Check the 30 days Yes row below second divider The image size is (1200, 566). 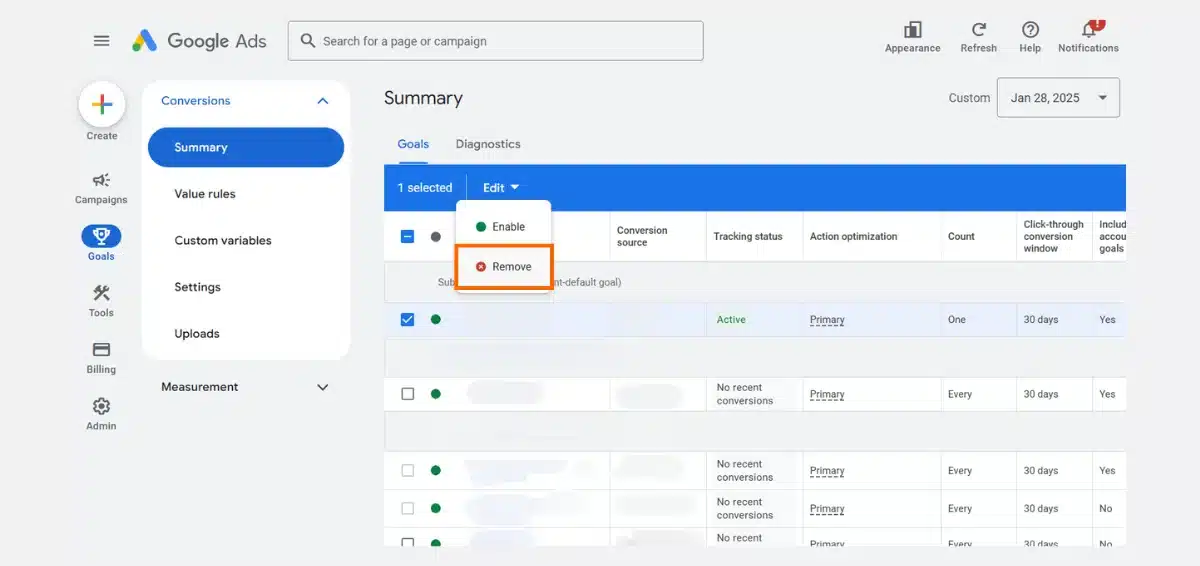tap(407, 470)
